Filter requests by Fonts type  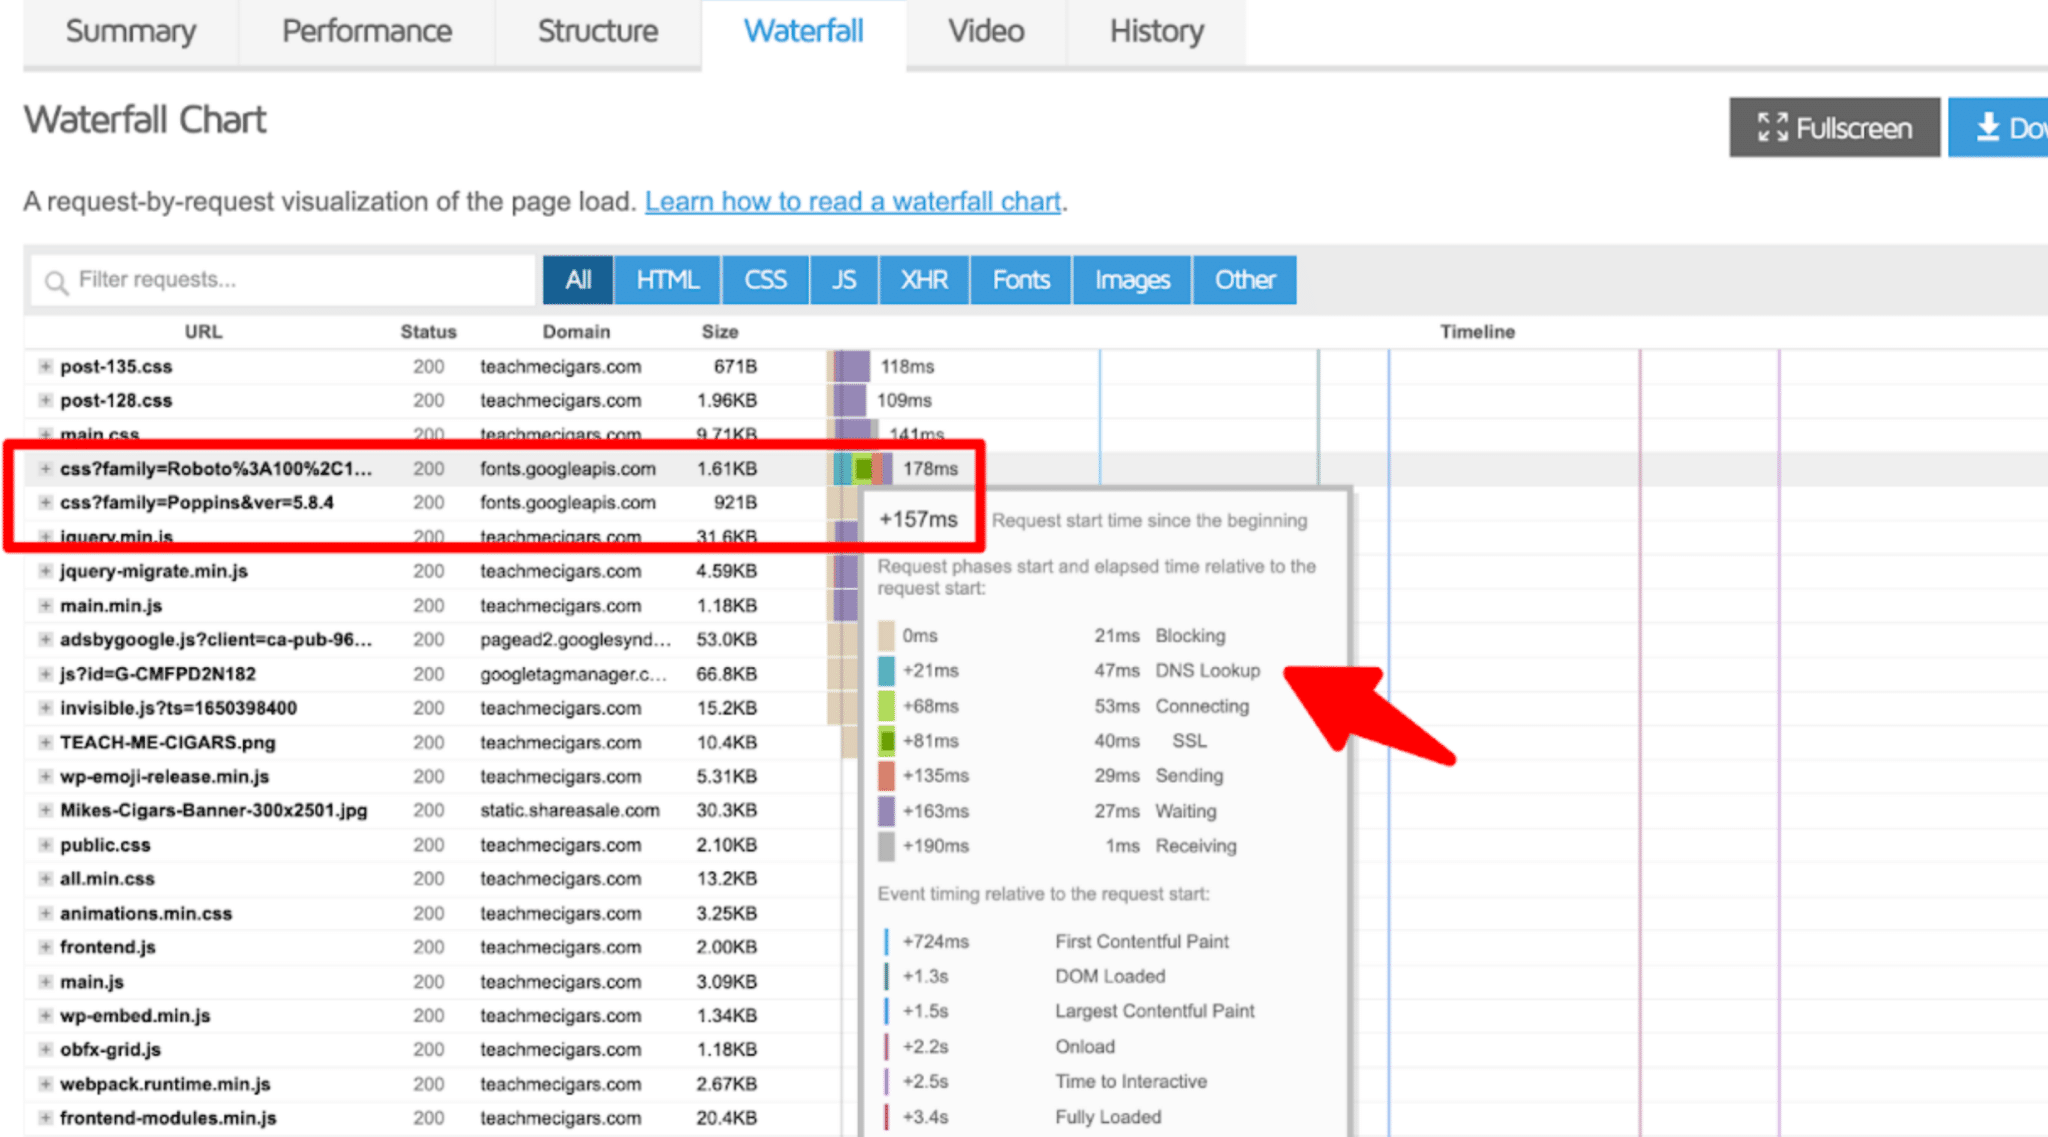coord(1020,280)
